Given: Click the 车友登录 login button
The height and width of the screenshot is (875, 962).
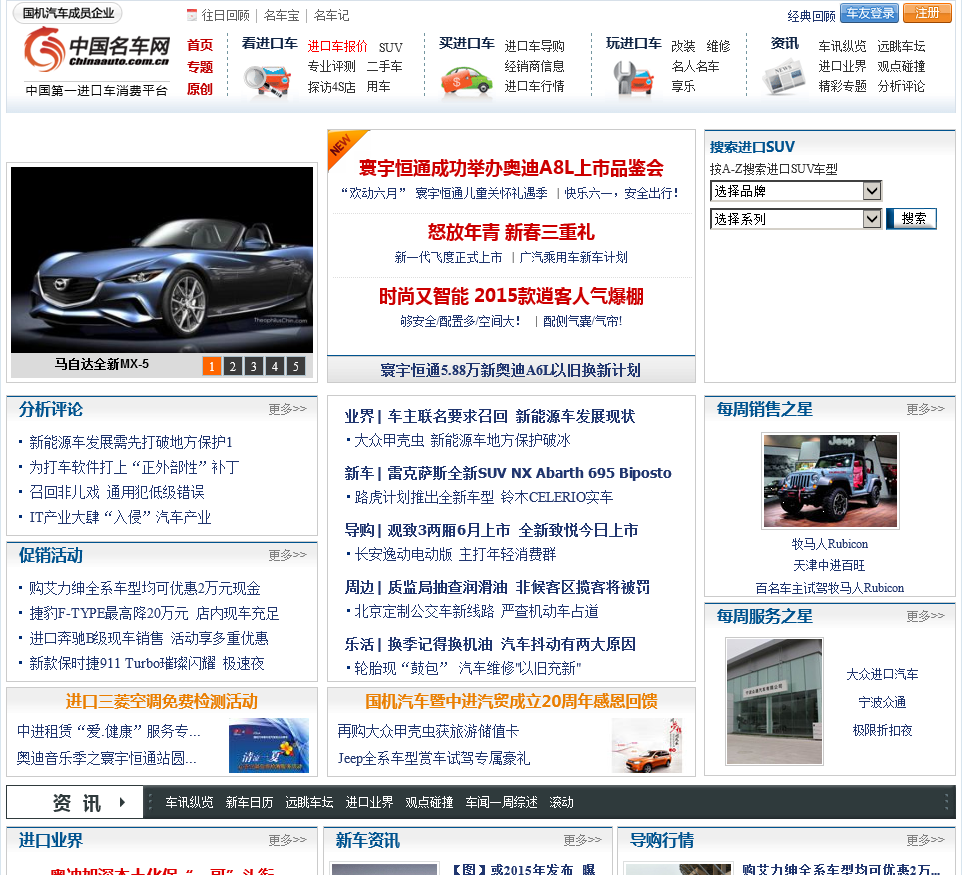Looking at the screenshot, I should click(869, 13).
